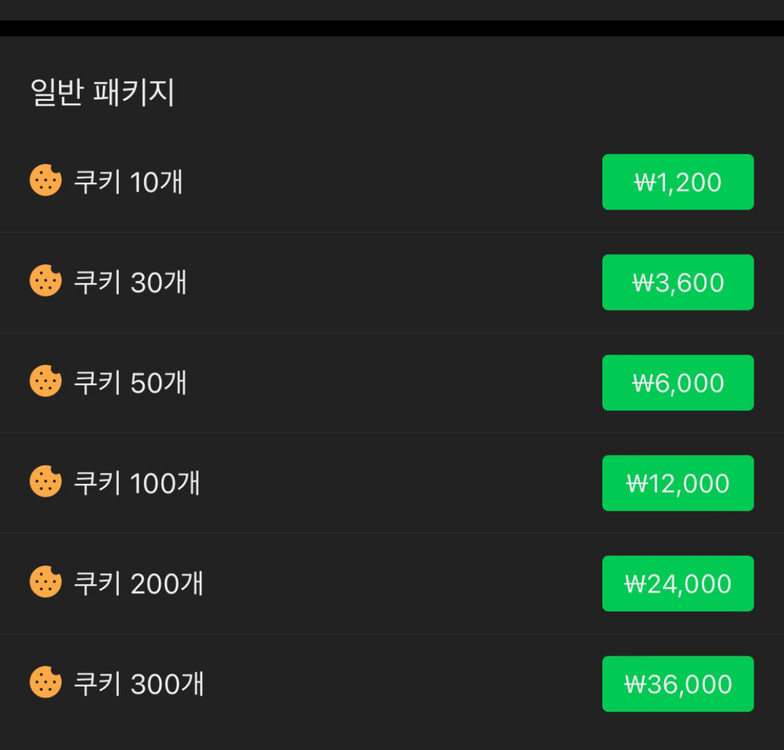
Task: Select the cookie icon beside 쿠키 200개
Action: coord(45,582)
